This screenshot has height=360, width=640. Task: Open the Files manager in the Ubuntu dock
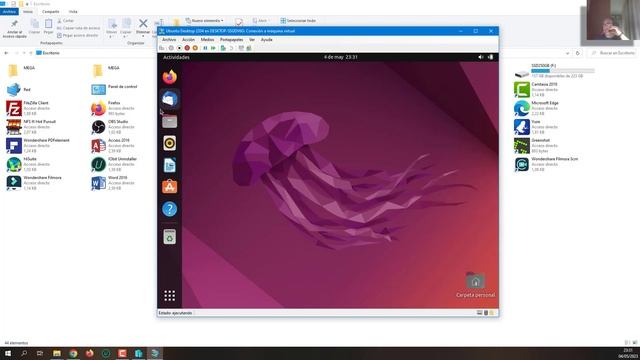point(170,121)
